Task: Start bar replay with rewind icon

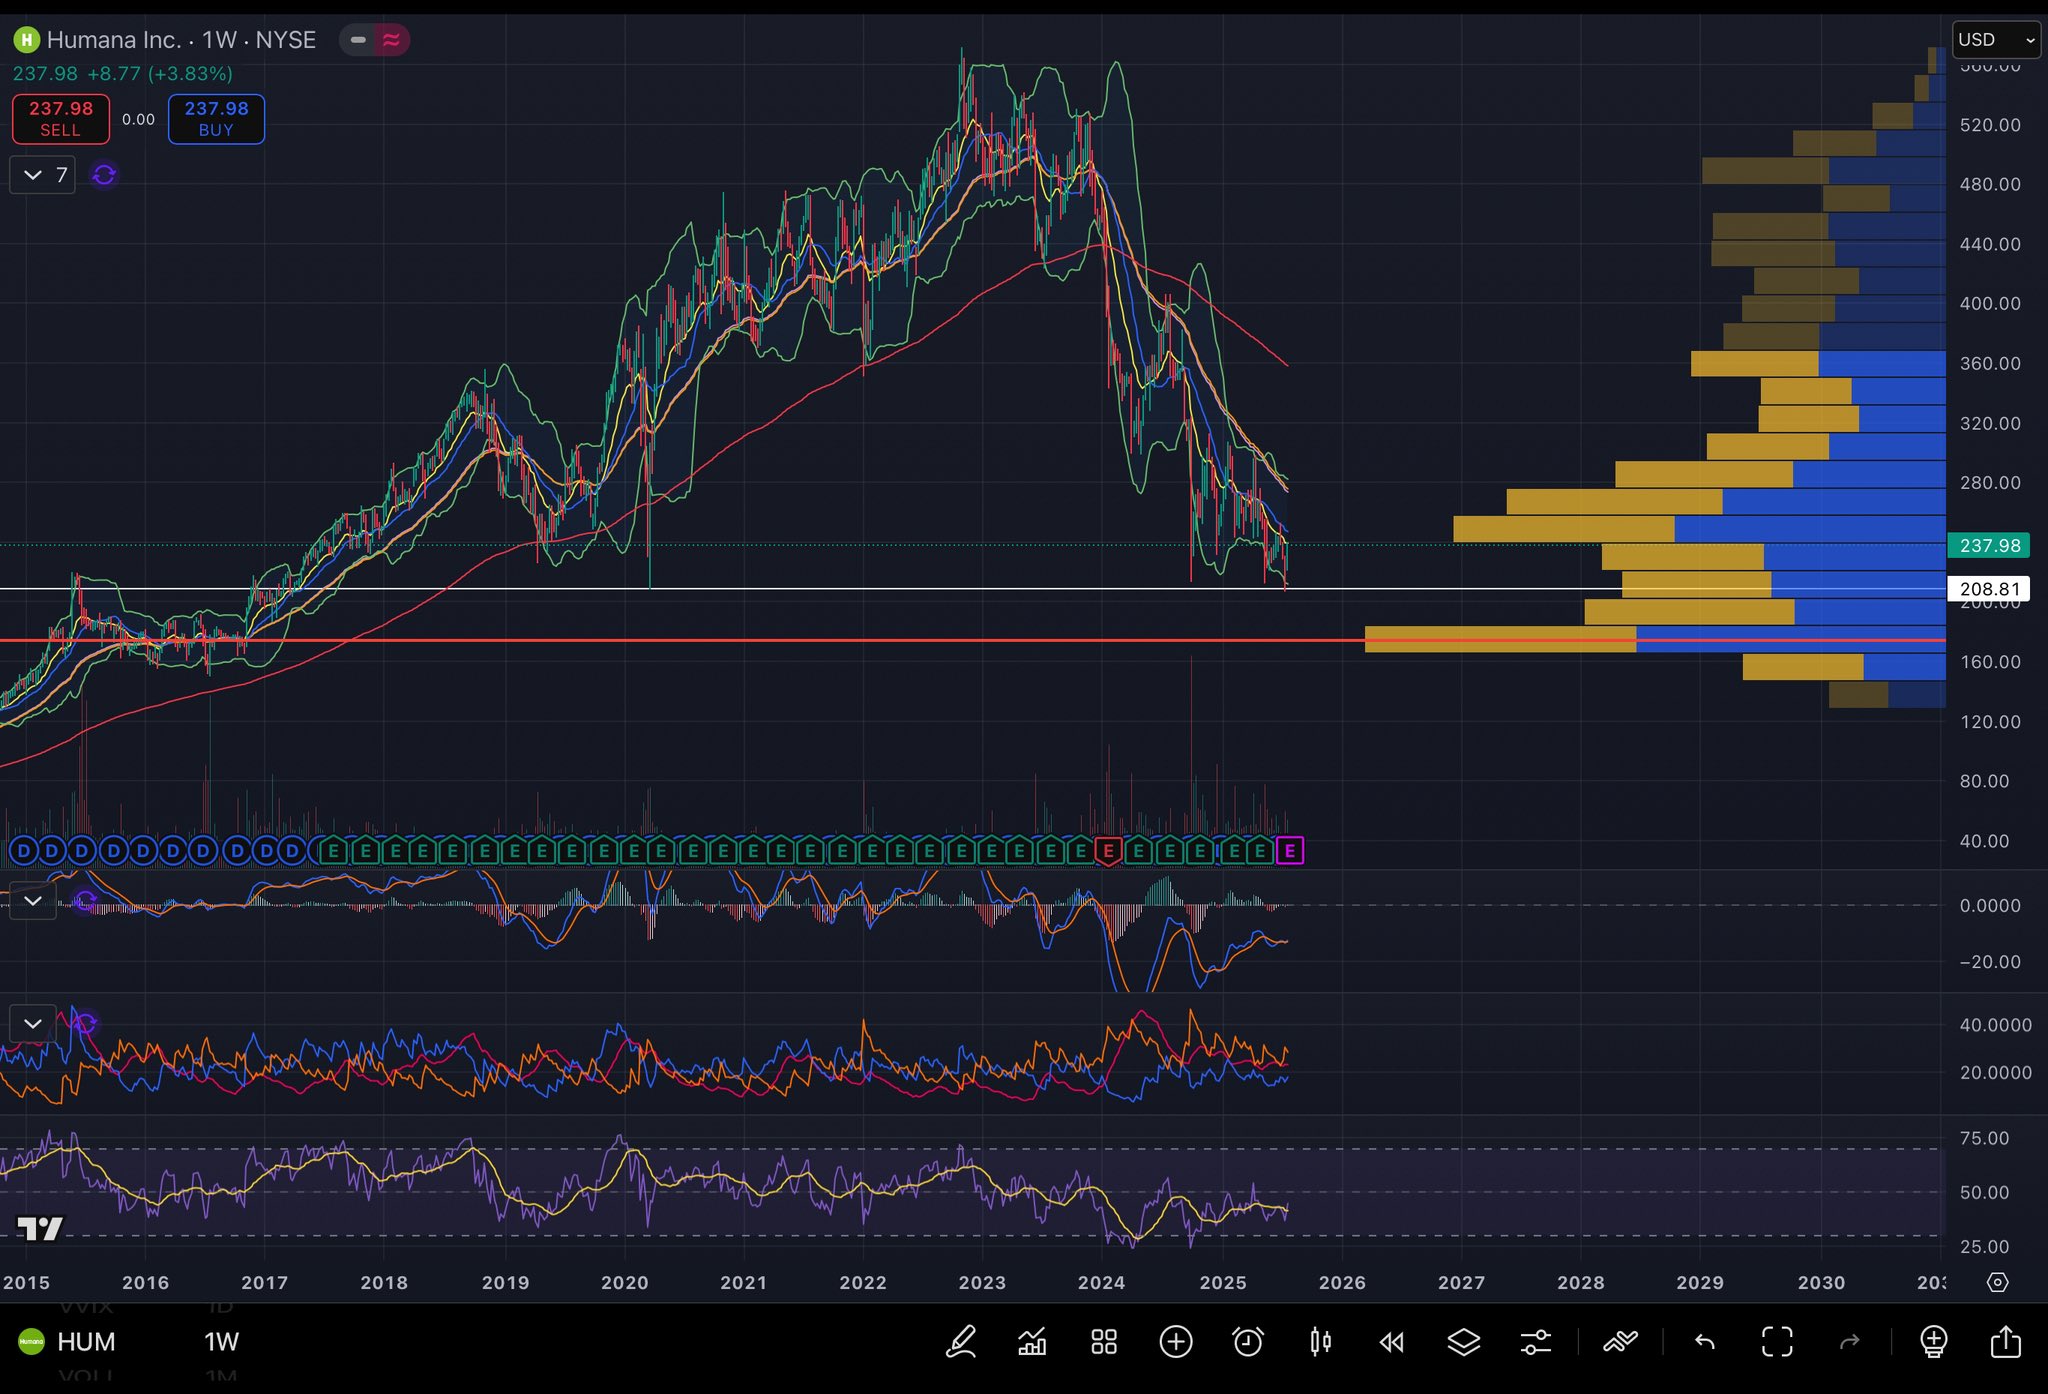Action: [x=1392, y=1341]
